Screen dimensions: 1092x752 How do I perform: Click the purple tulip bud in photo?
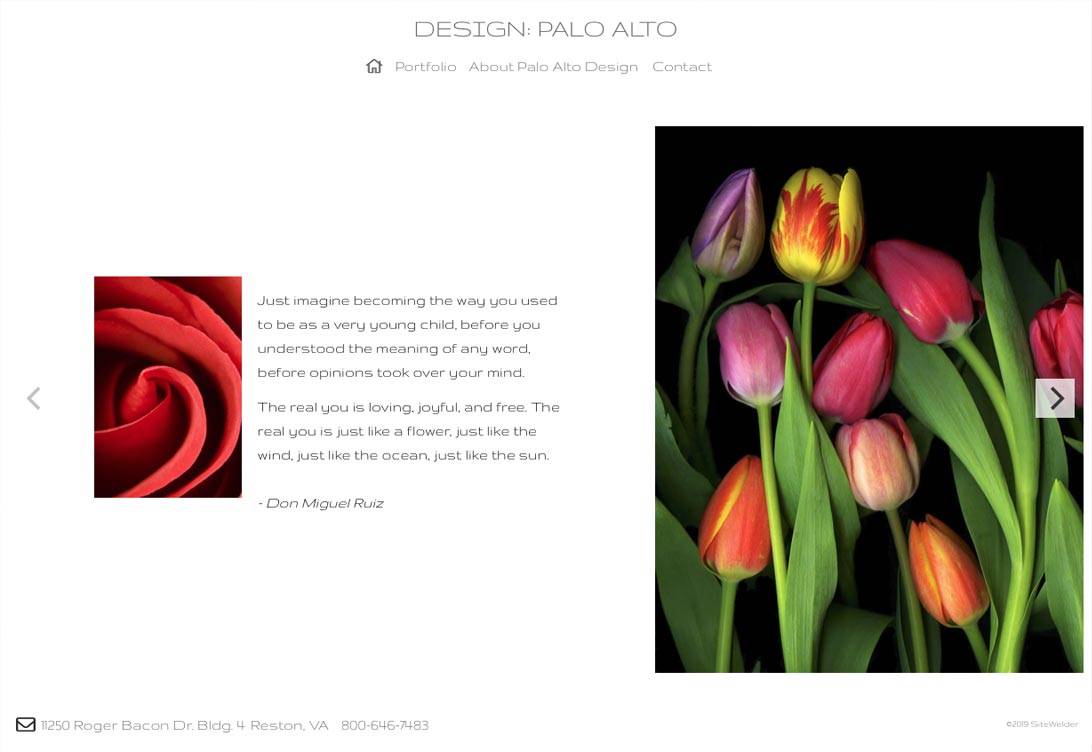pyautogui.click(x=728, y=224)
